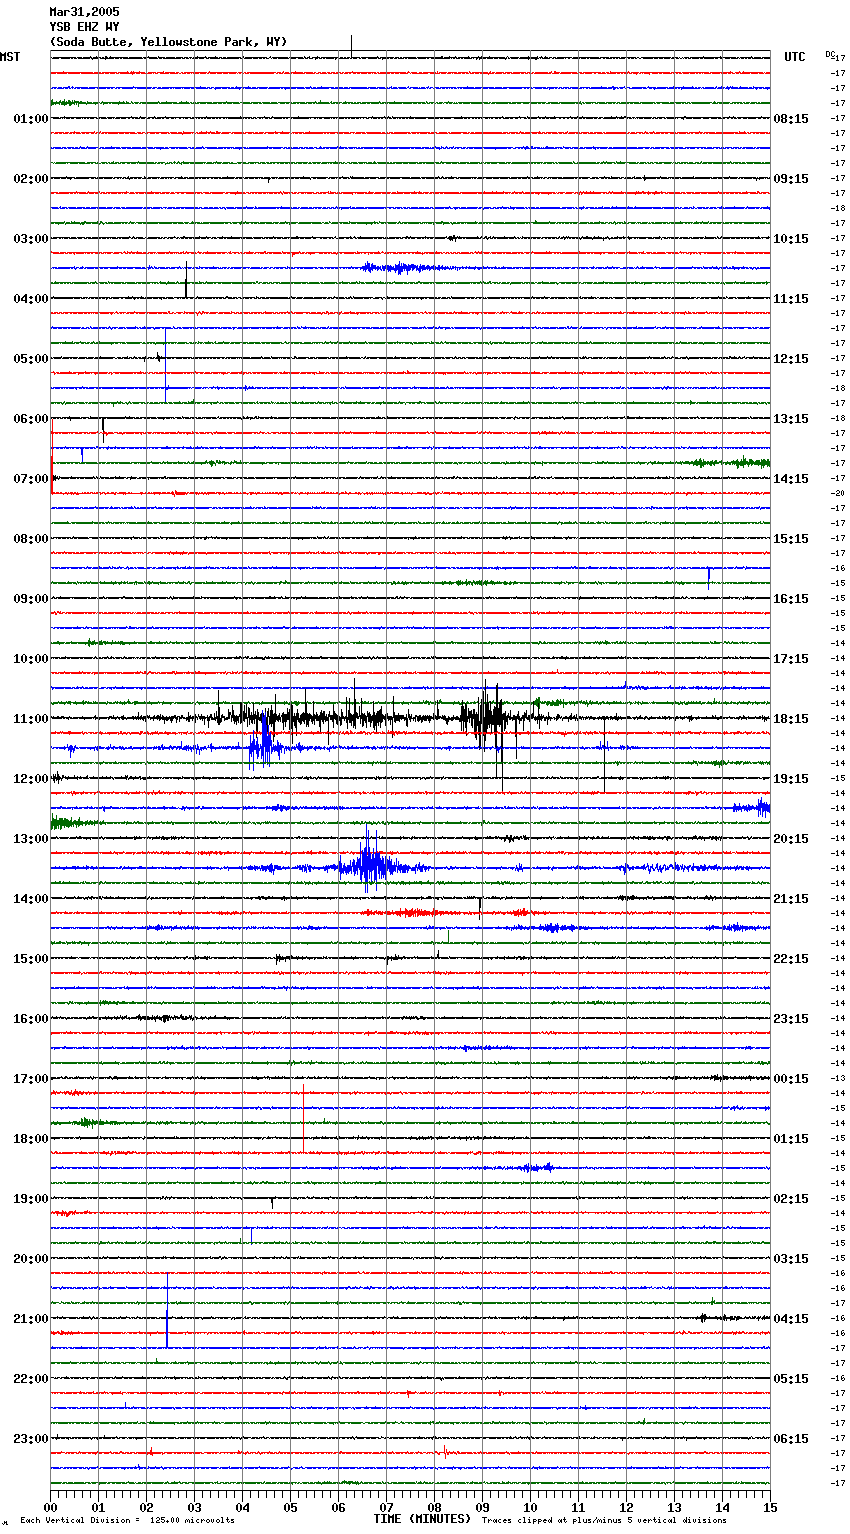Select the 02:15 UTC time label
Viewport: 850px width, 1534px height.
point(791,1199)
